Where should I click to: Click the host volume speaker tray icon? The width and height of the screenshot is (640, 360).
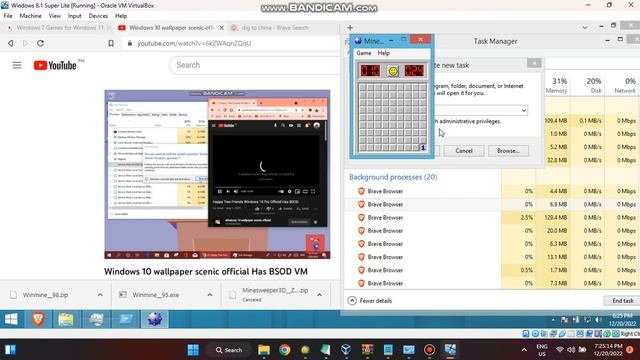(571, 350)
